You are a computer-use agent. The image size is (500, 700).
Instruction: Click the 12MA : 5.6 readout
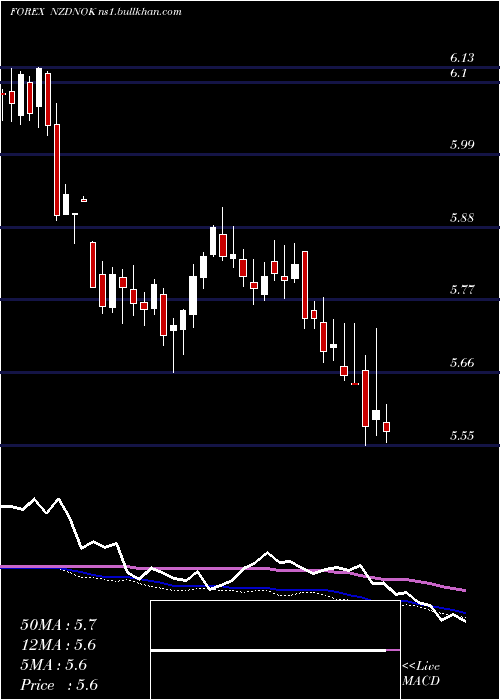(58, 645)
